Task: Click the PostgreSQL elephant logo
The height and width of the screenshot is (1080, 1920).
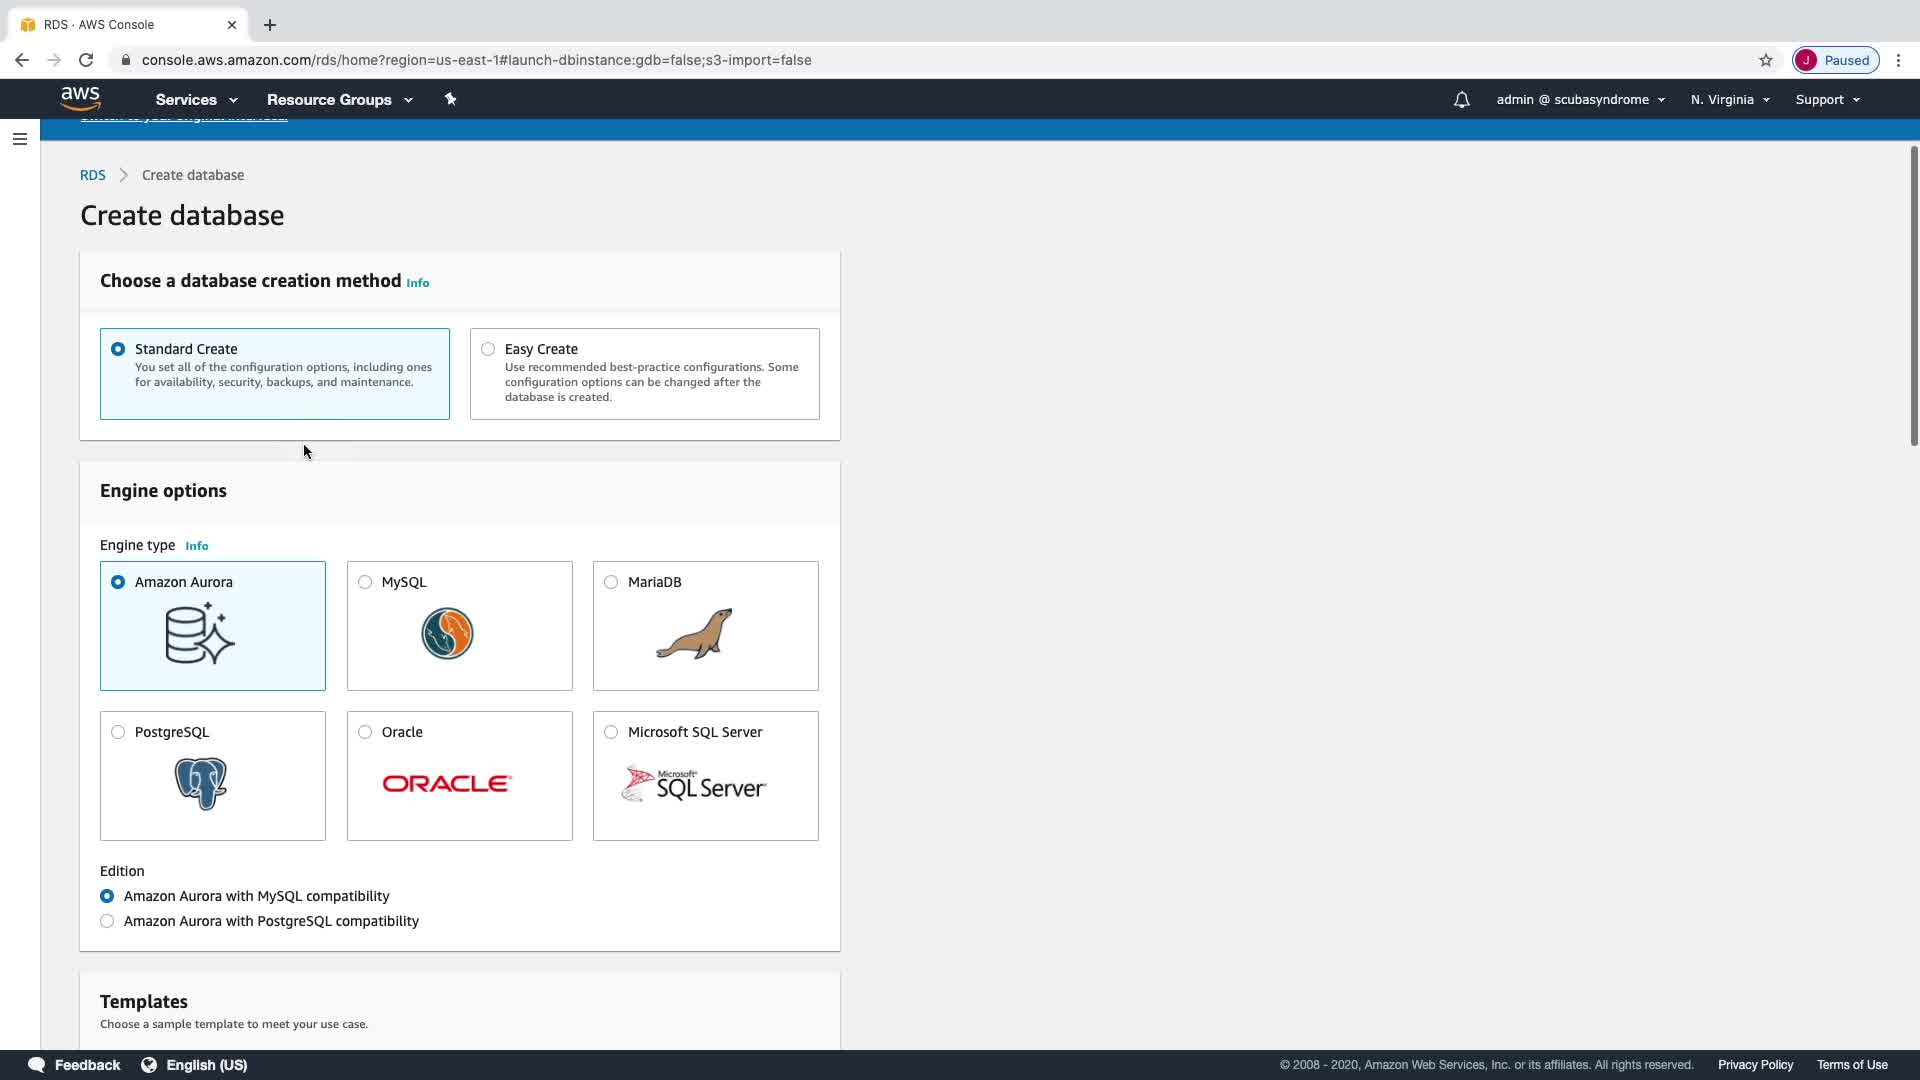Action: (x=200, y=783)
